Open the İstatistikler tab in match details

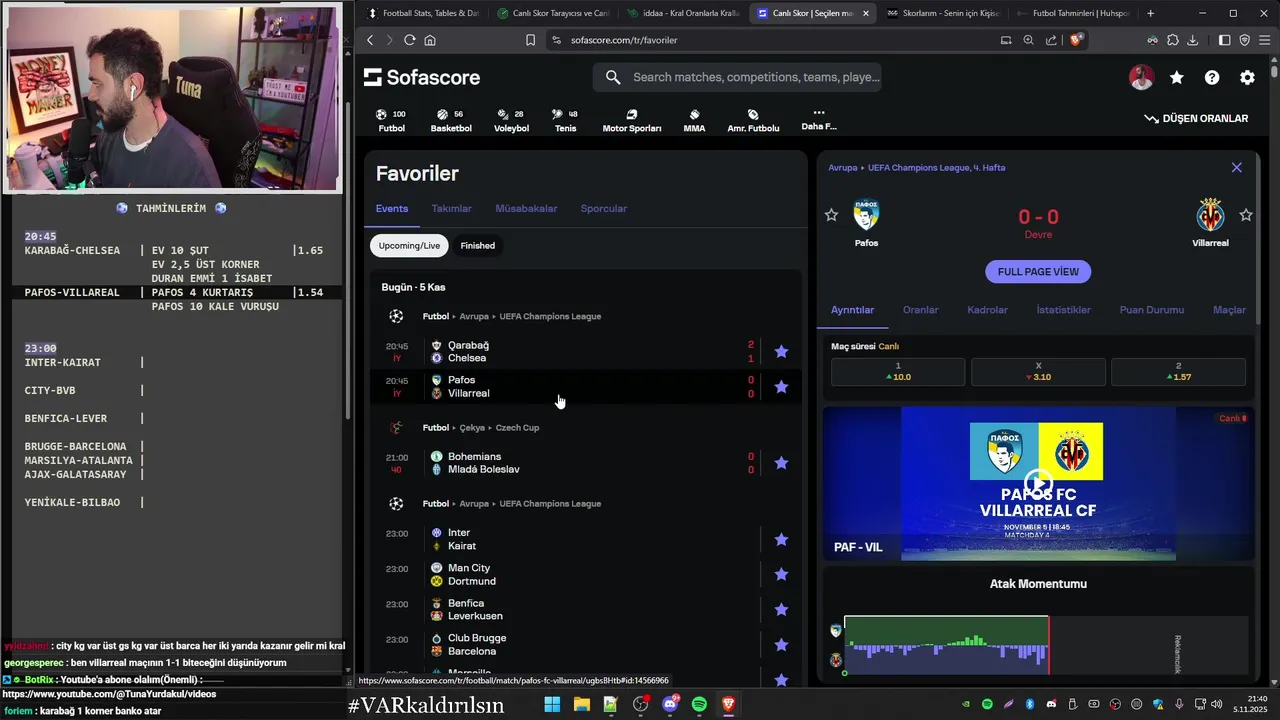[1063, 310]
